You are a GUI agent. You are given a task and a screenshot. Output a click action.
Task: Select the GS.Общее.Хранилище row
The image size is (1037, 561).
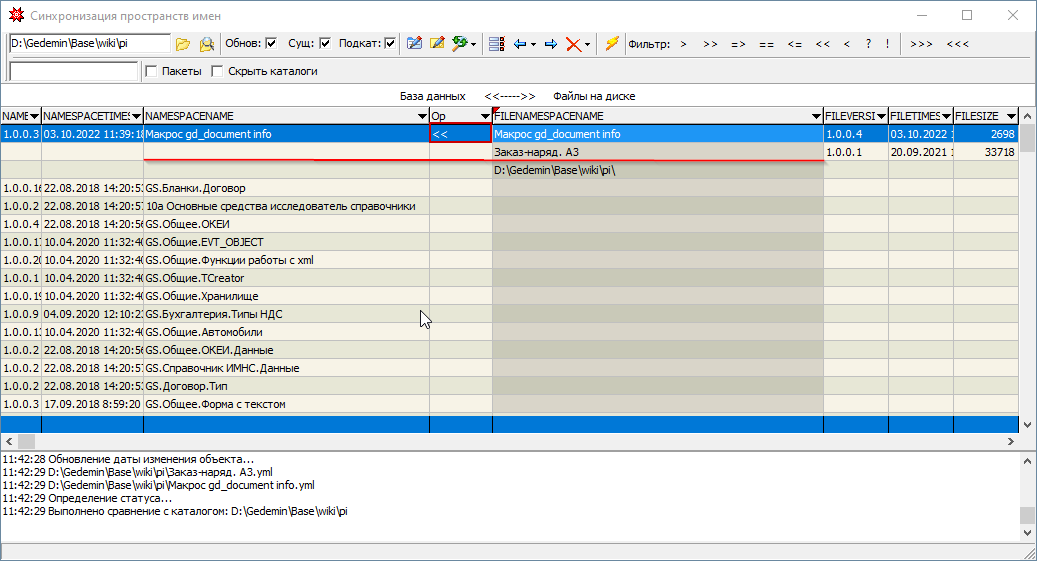pyautogui.click(x=201, y=296)
